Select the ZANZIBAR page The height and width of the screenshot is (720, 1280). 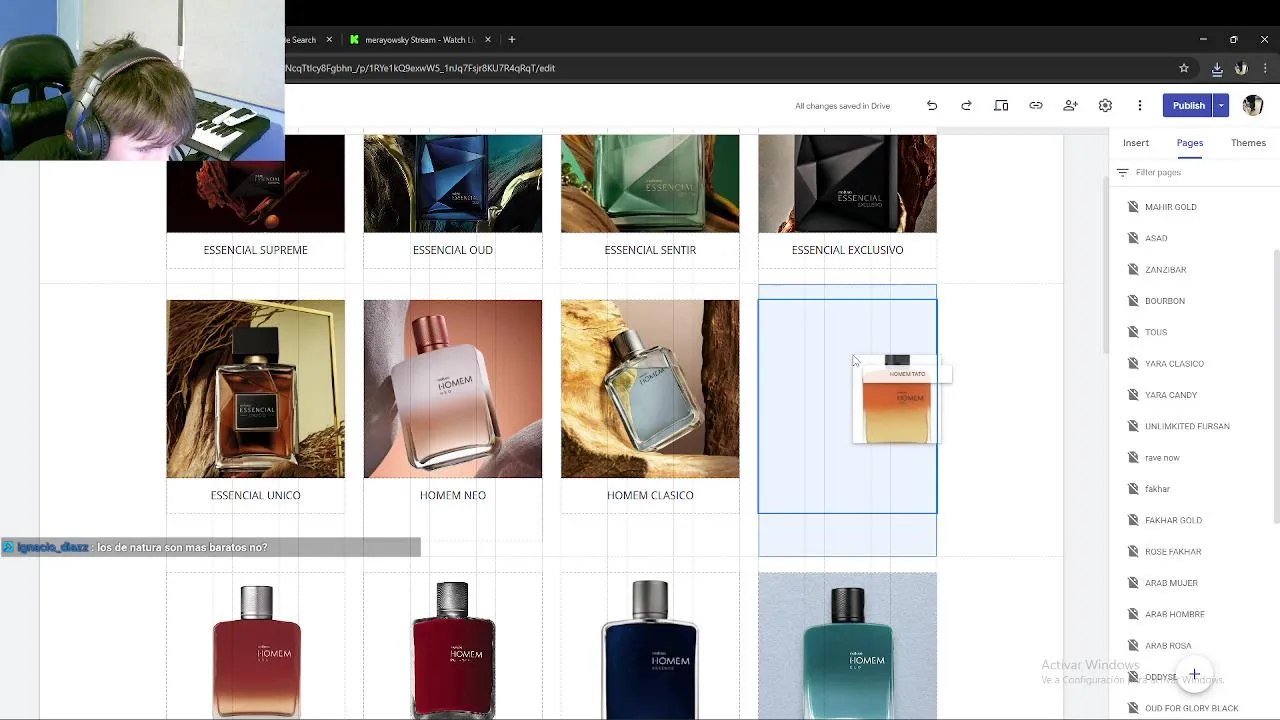pyautogui.click(x=1165, y=270)
